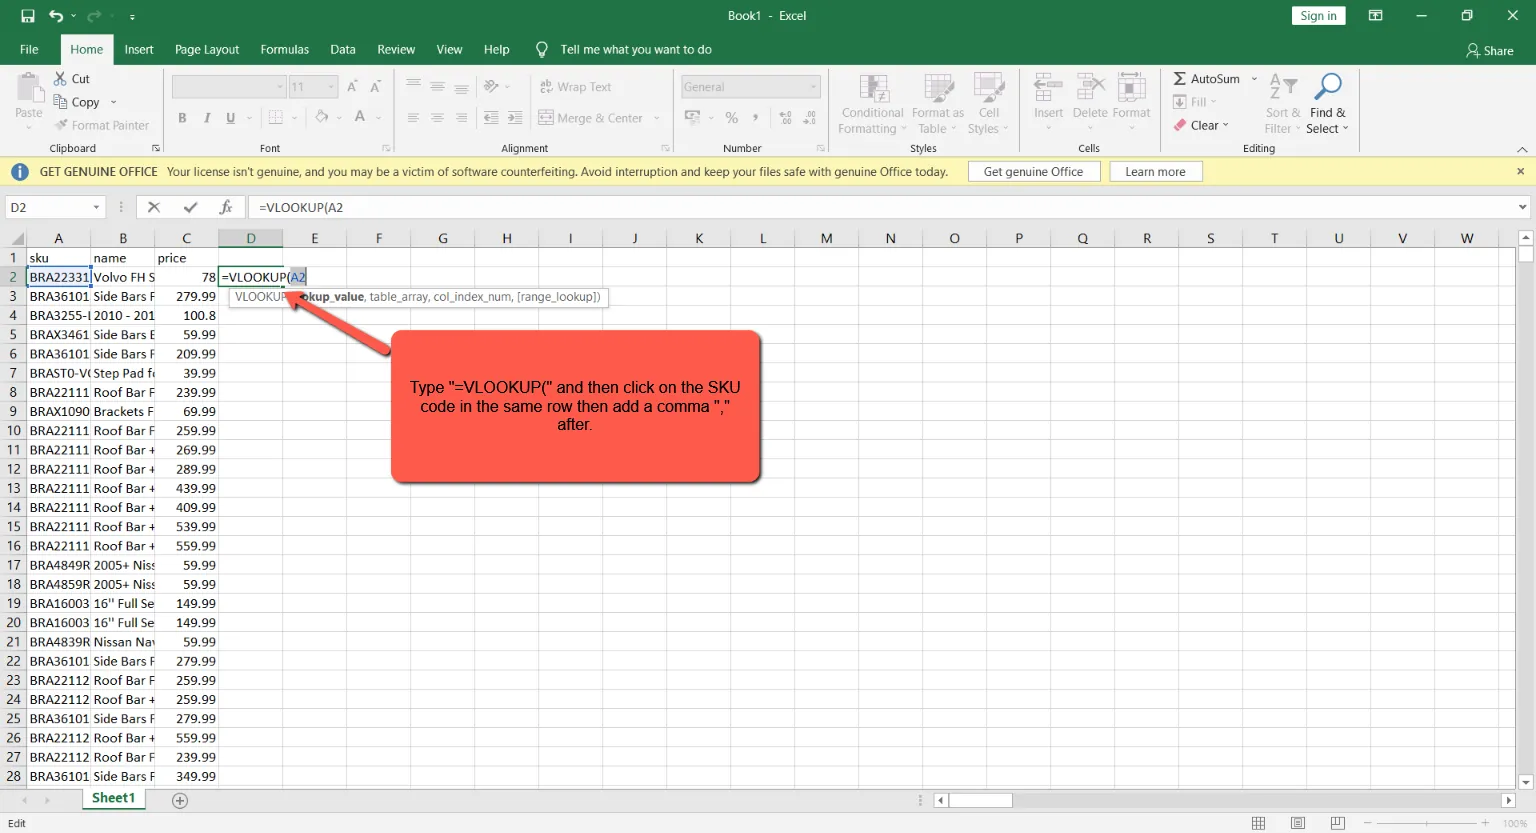Click the Orientation text angle icon
1536x833 pixels.
point(491,87)
